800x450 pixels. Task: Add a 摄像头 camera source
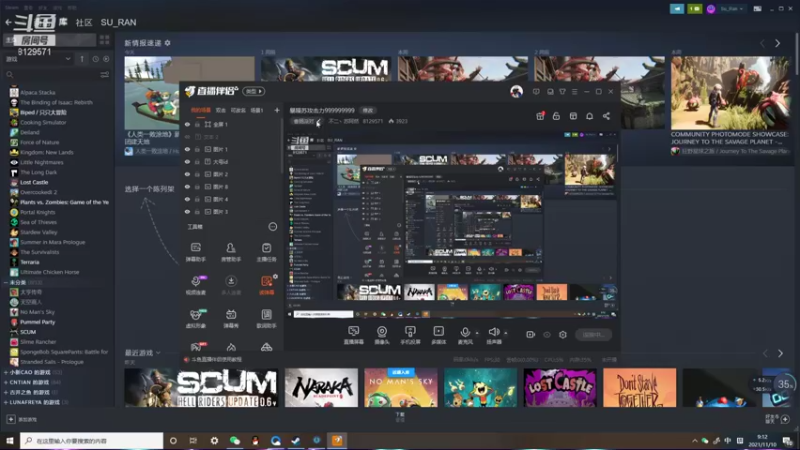382,335
